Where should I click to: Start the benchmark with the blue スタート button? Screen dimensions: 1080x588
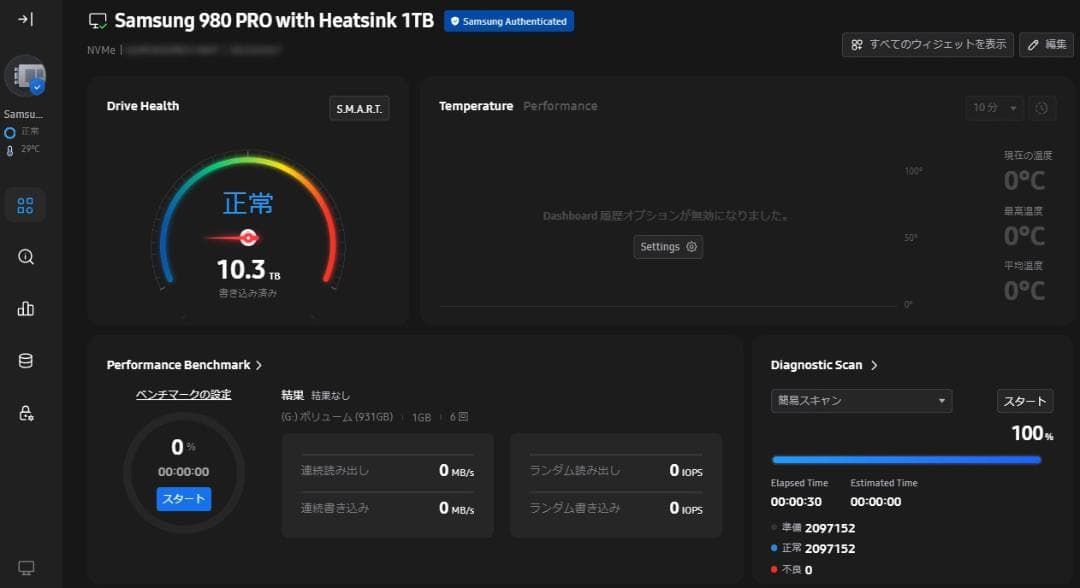tap(184, 498)
